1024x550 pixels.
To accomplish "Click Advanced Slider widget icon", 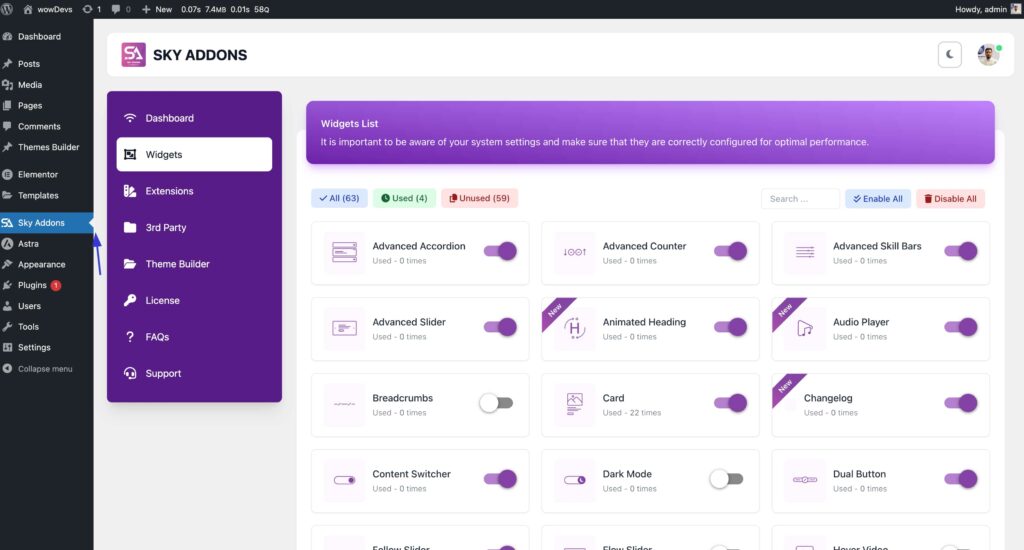I will (344, 328).
